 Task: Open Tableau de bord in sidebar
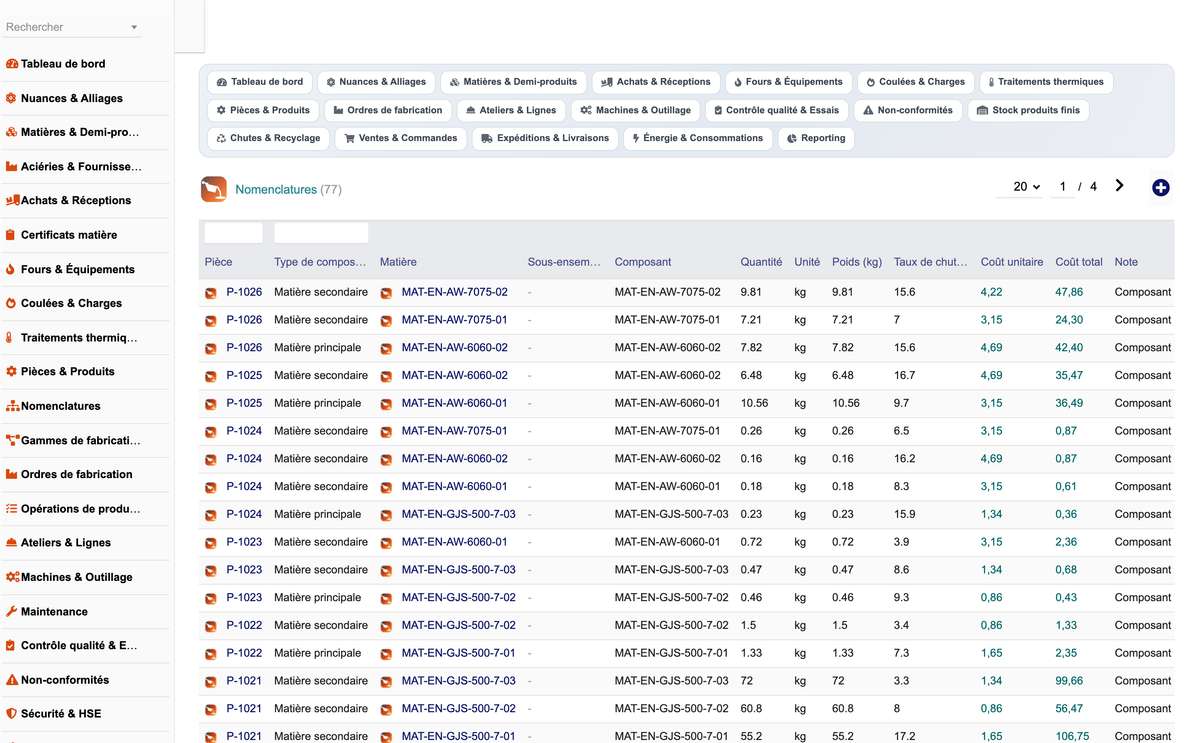pos(63,64)
